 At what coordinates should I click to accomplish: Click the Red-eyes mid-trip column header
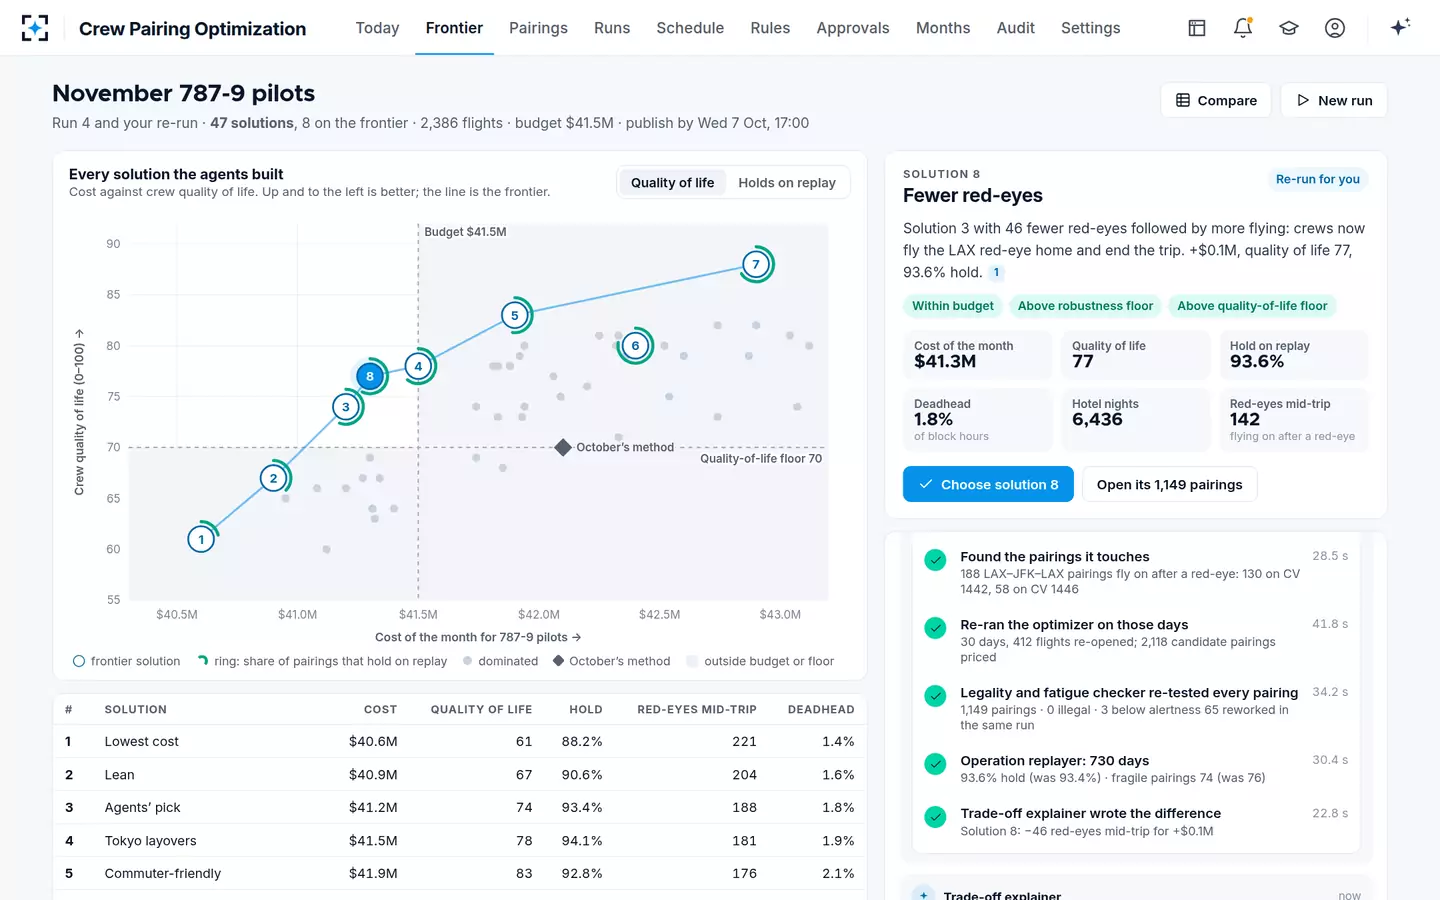click(697, 709)
